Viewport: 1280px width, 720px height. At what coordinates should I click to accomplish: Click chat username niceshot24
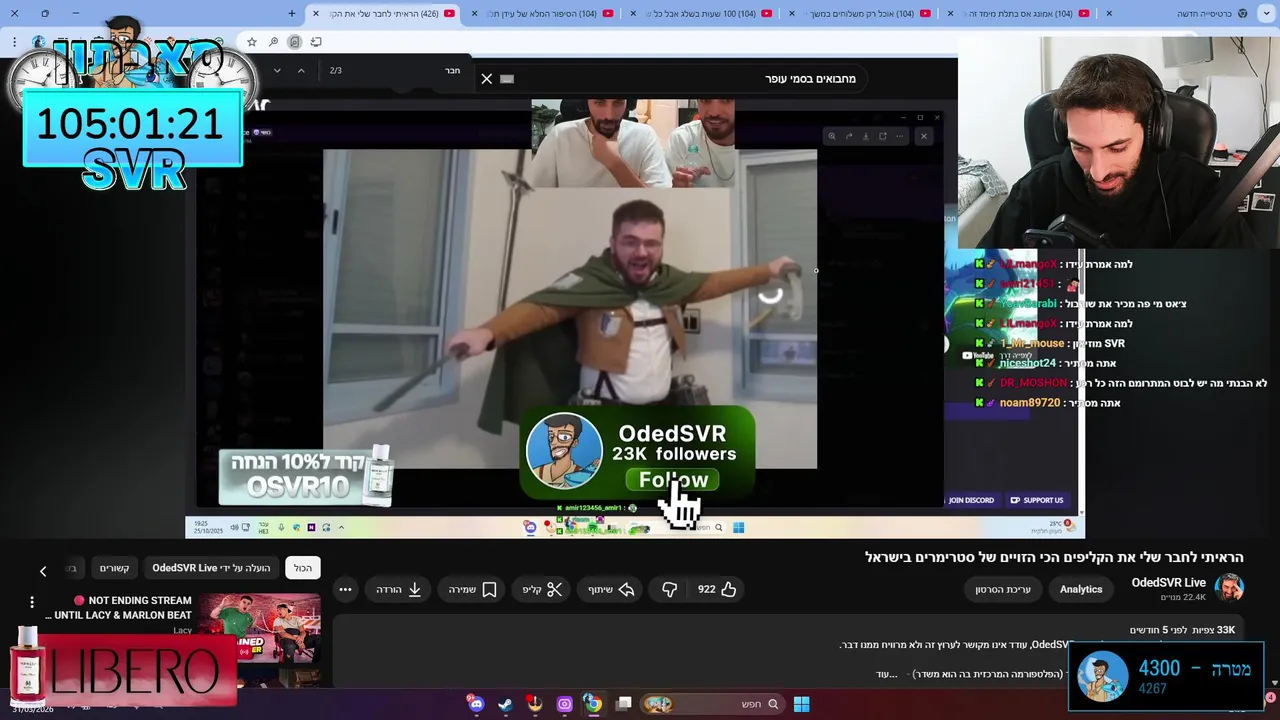pyautogui.click(x=1027, y=363)
